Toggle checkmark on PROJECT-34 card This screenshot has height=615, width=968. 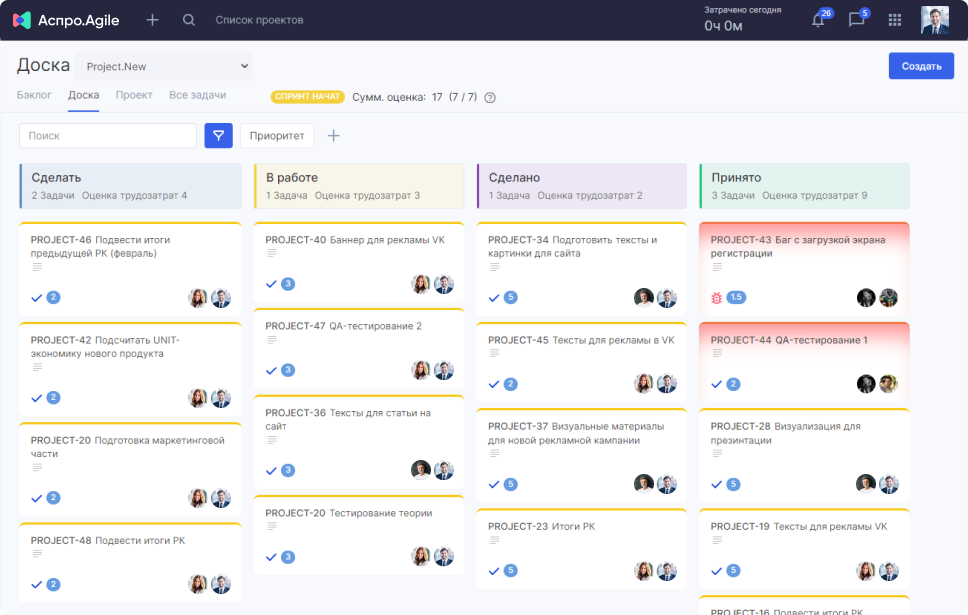pyautogui.click(x=494, y=297)
